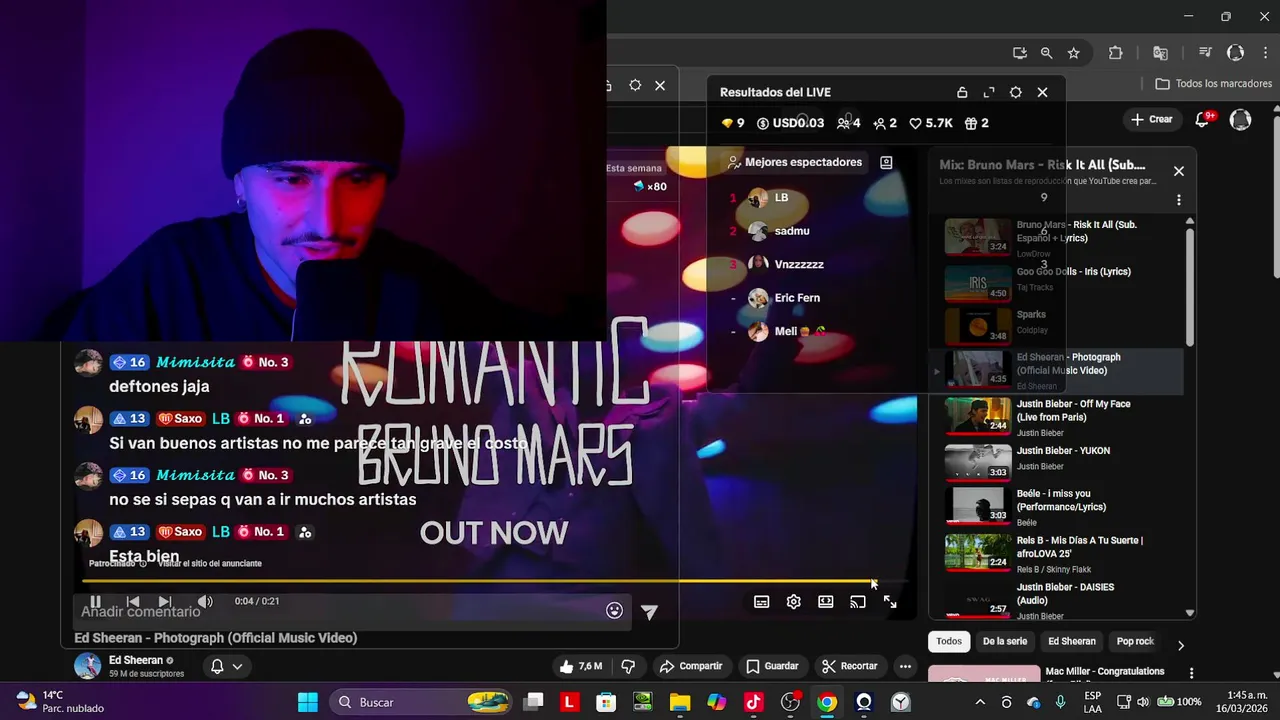
Task: Click the Buscar taskbar search box
Action: [420, 702]
